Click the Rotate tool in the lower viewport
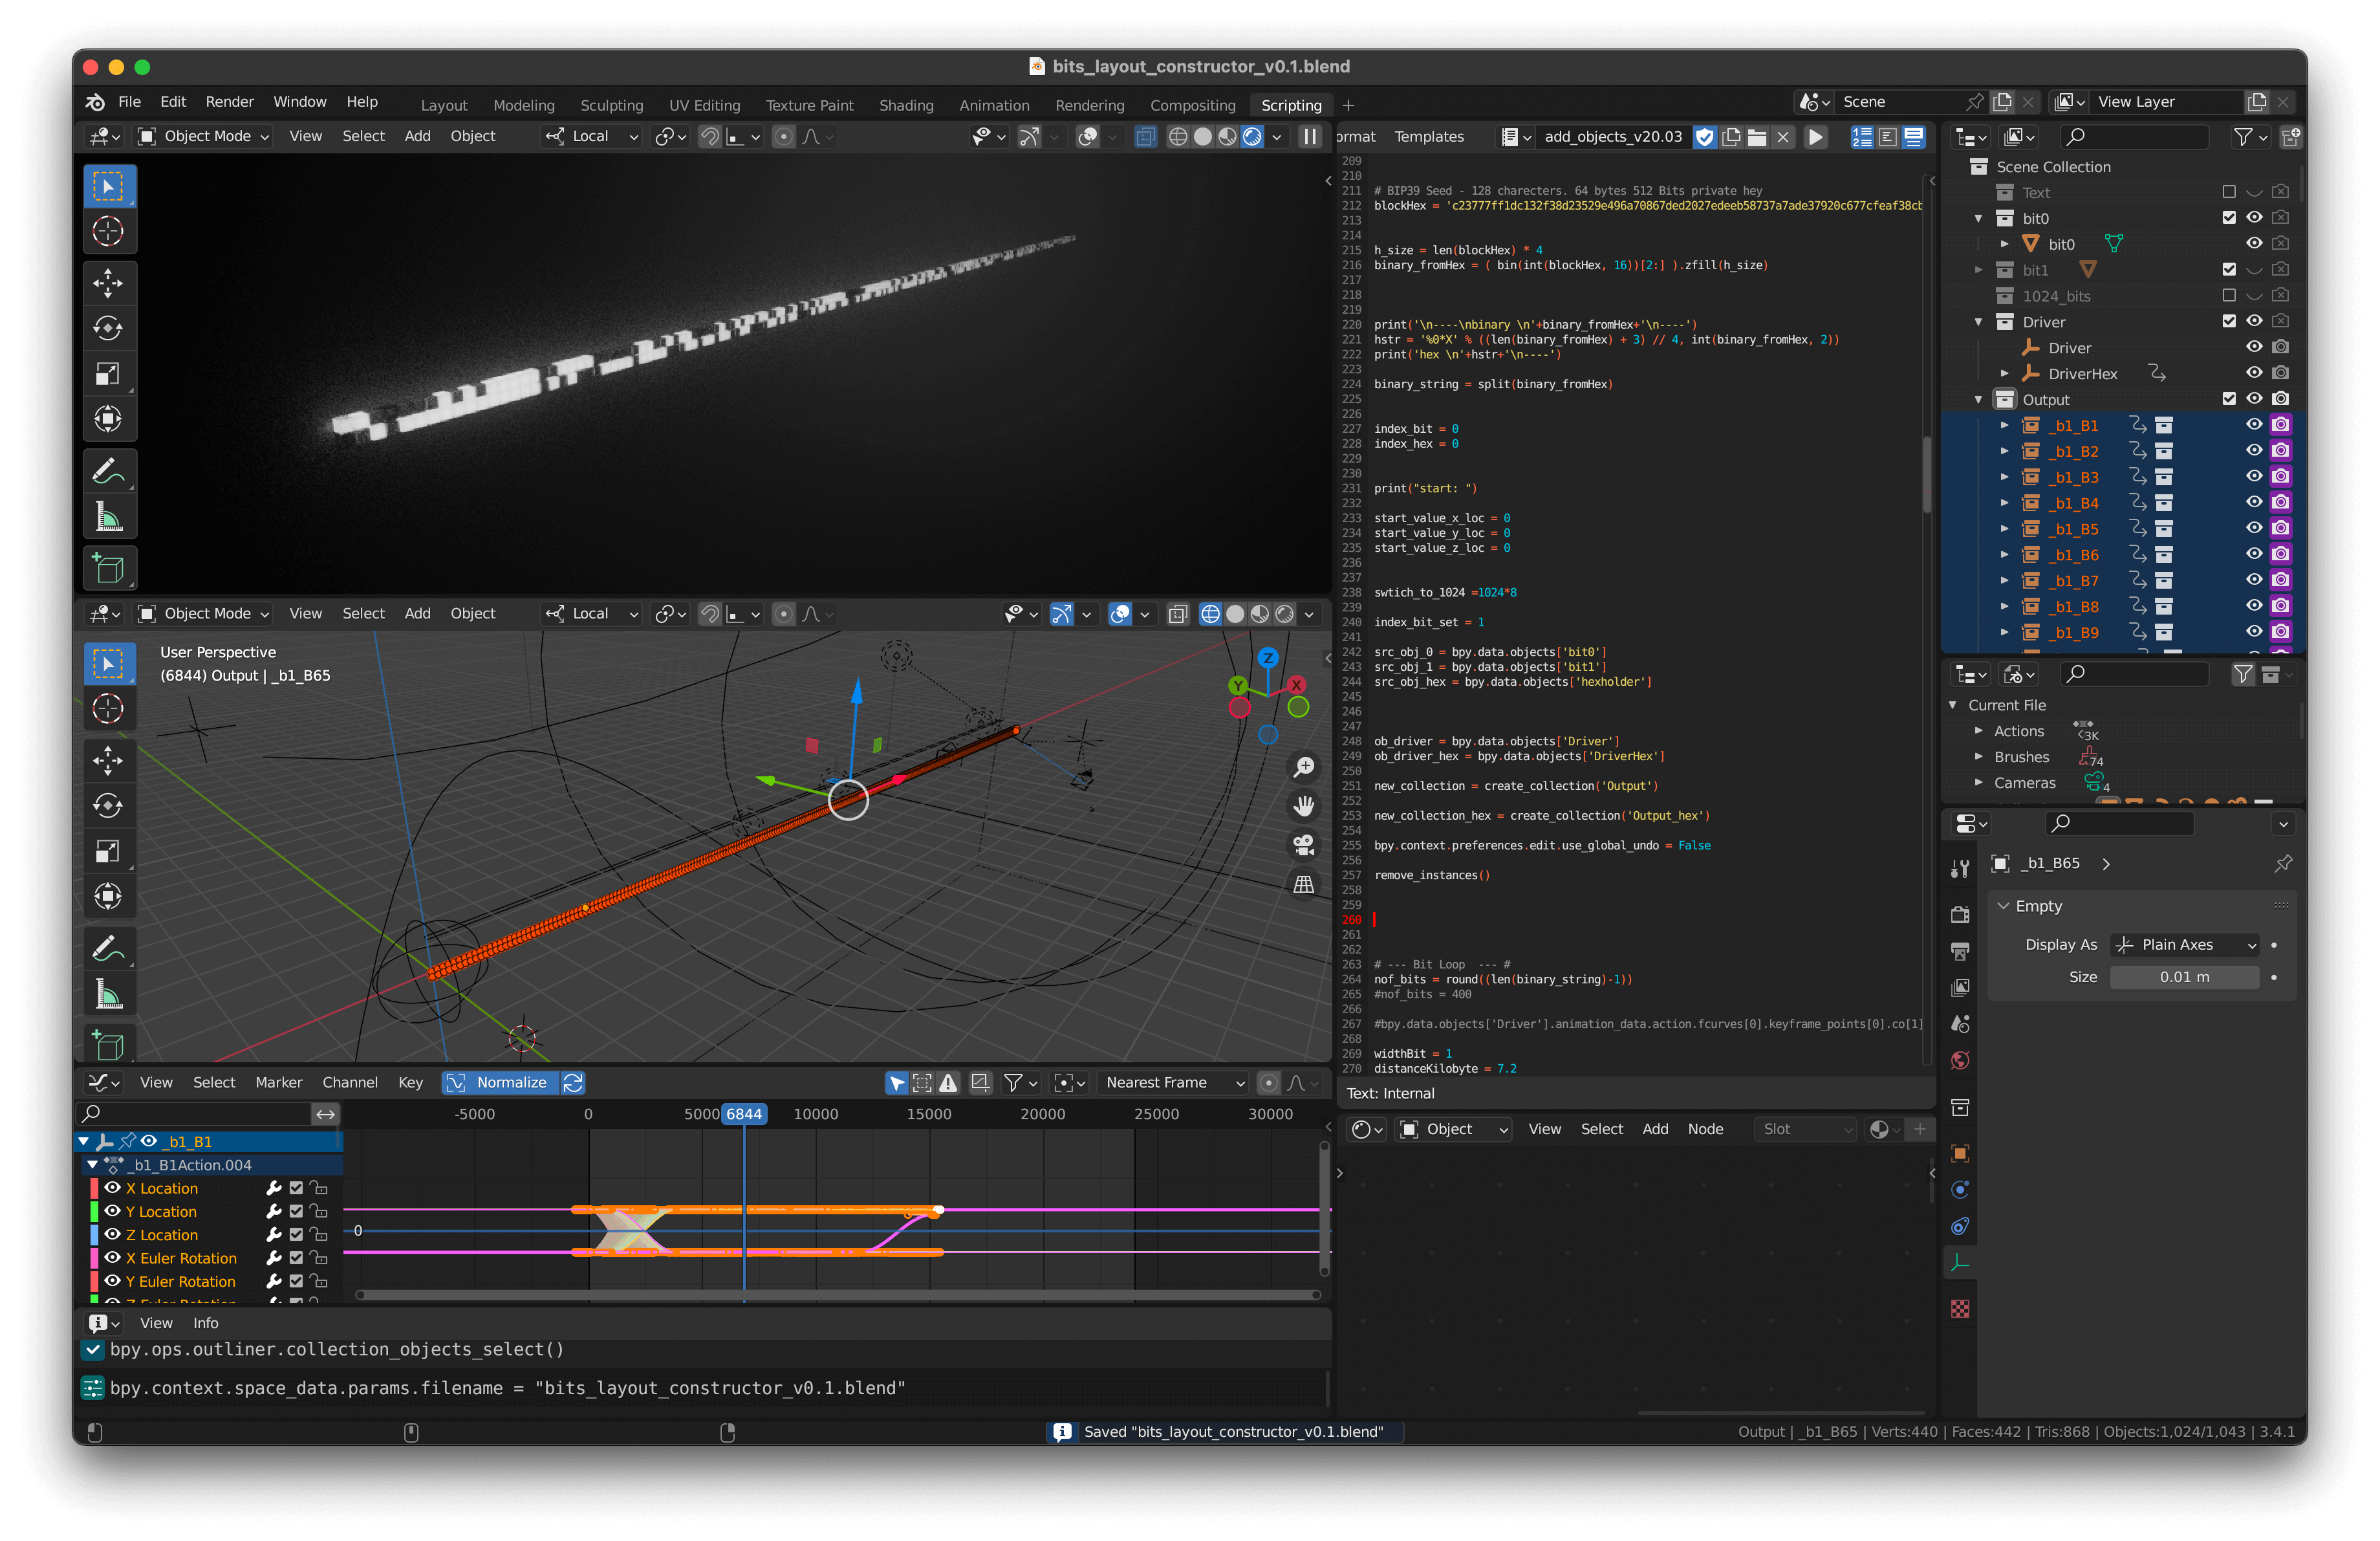This screenshot has width=2380, height=1541. pyautogui.click(x=108, y=805)
